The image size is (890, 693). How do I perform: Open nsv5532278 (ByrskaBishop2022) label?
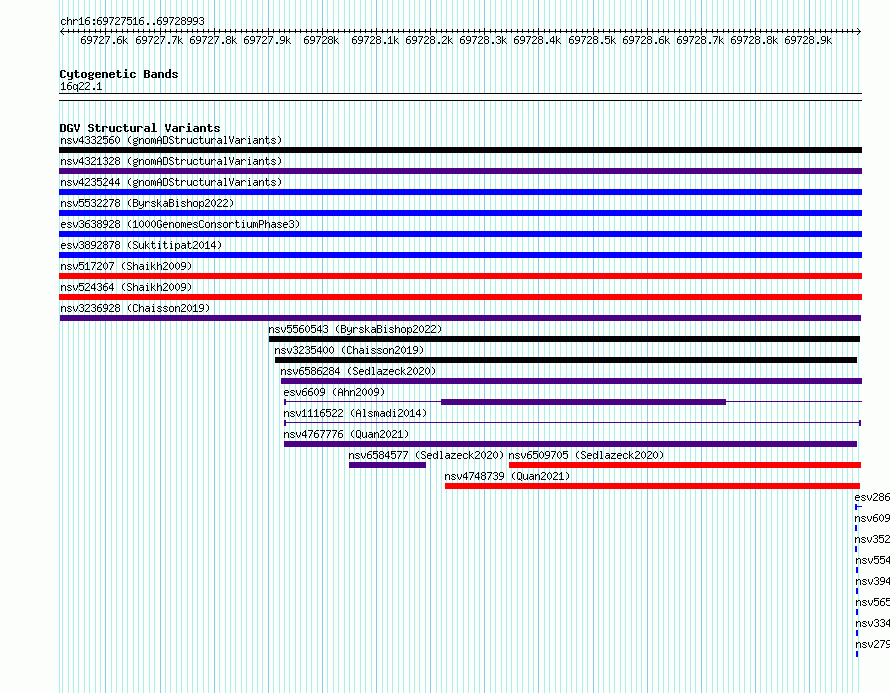pyautogui.click(x=147, y=203)
